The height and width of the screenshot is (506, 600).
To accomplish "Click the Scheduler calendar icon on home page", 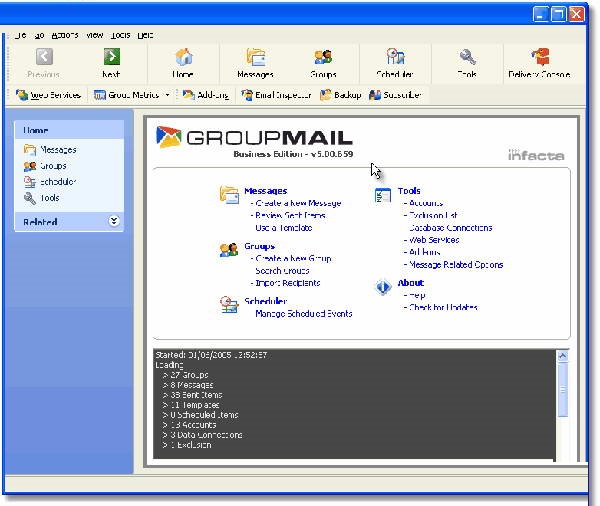I will coord(229,305).
